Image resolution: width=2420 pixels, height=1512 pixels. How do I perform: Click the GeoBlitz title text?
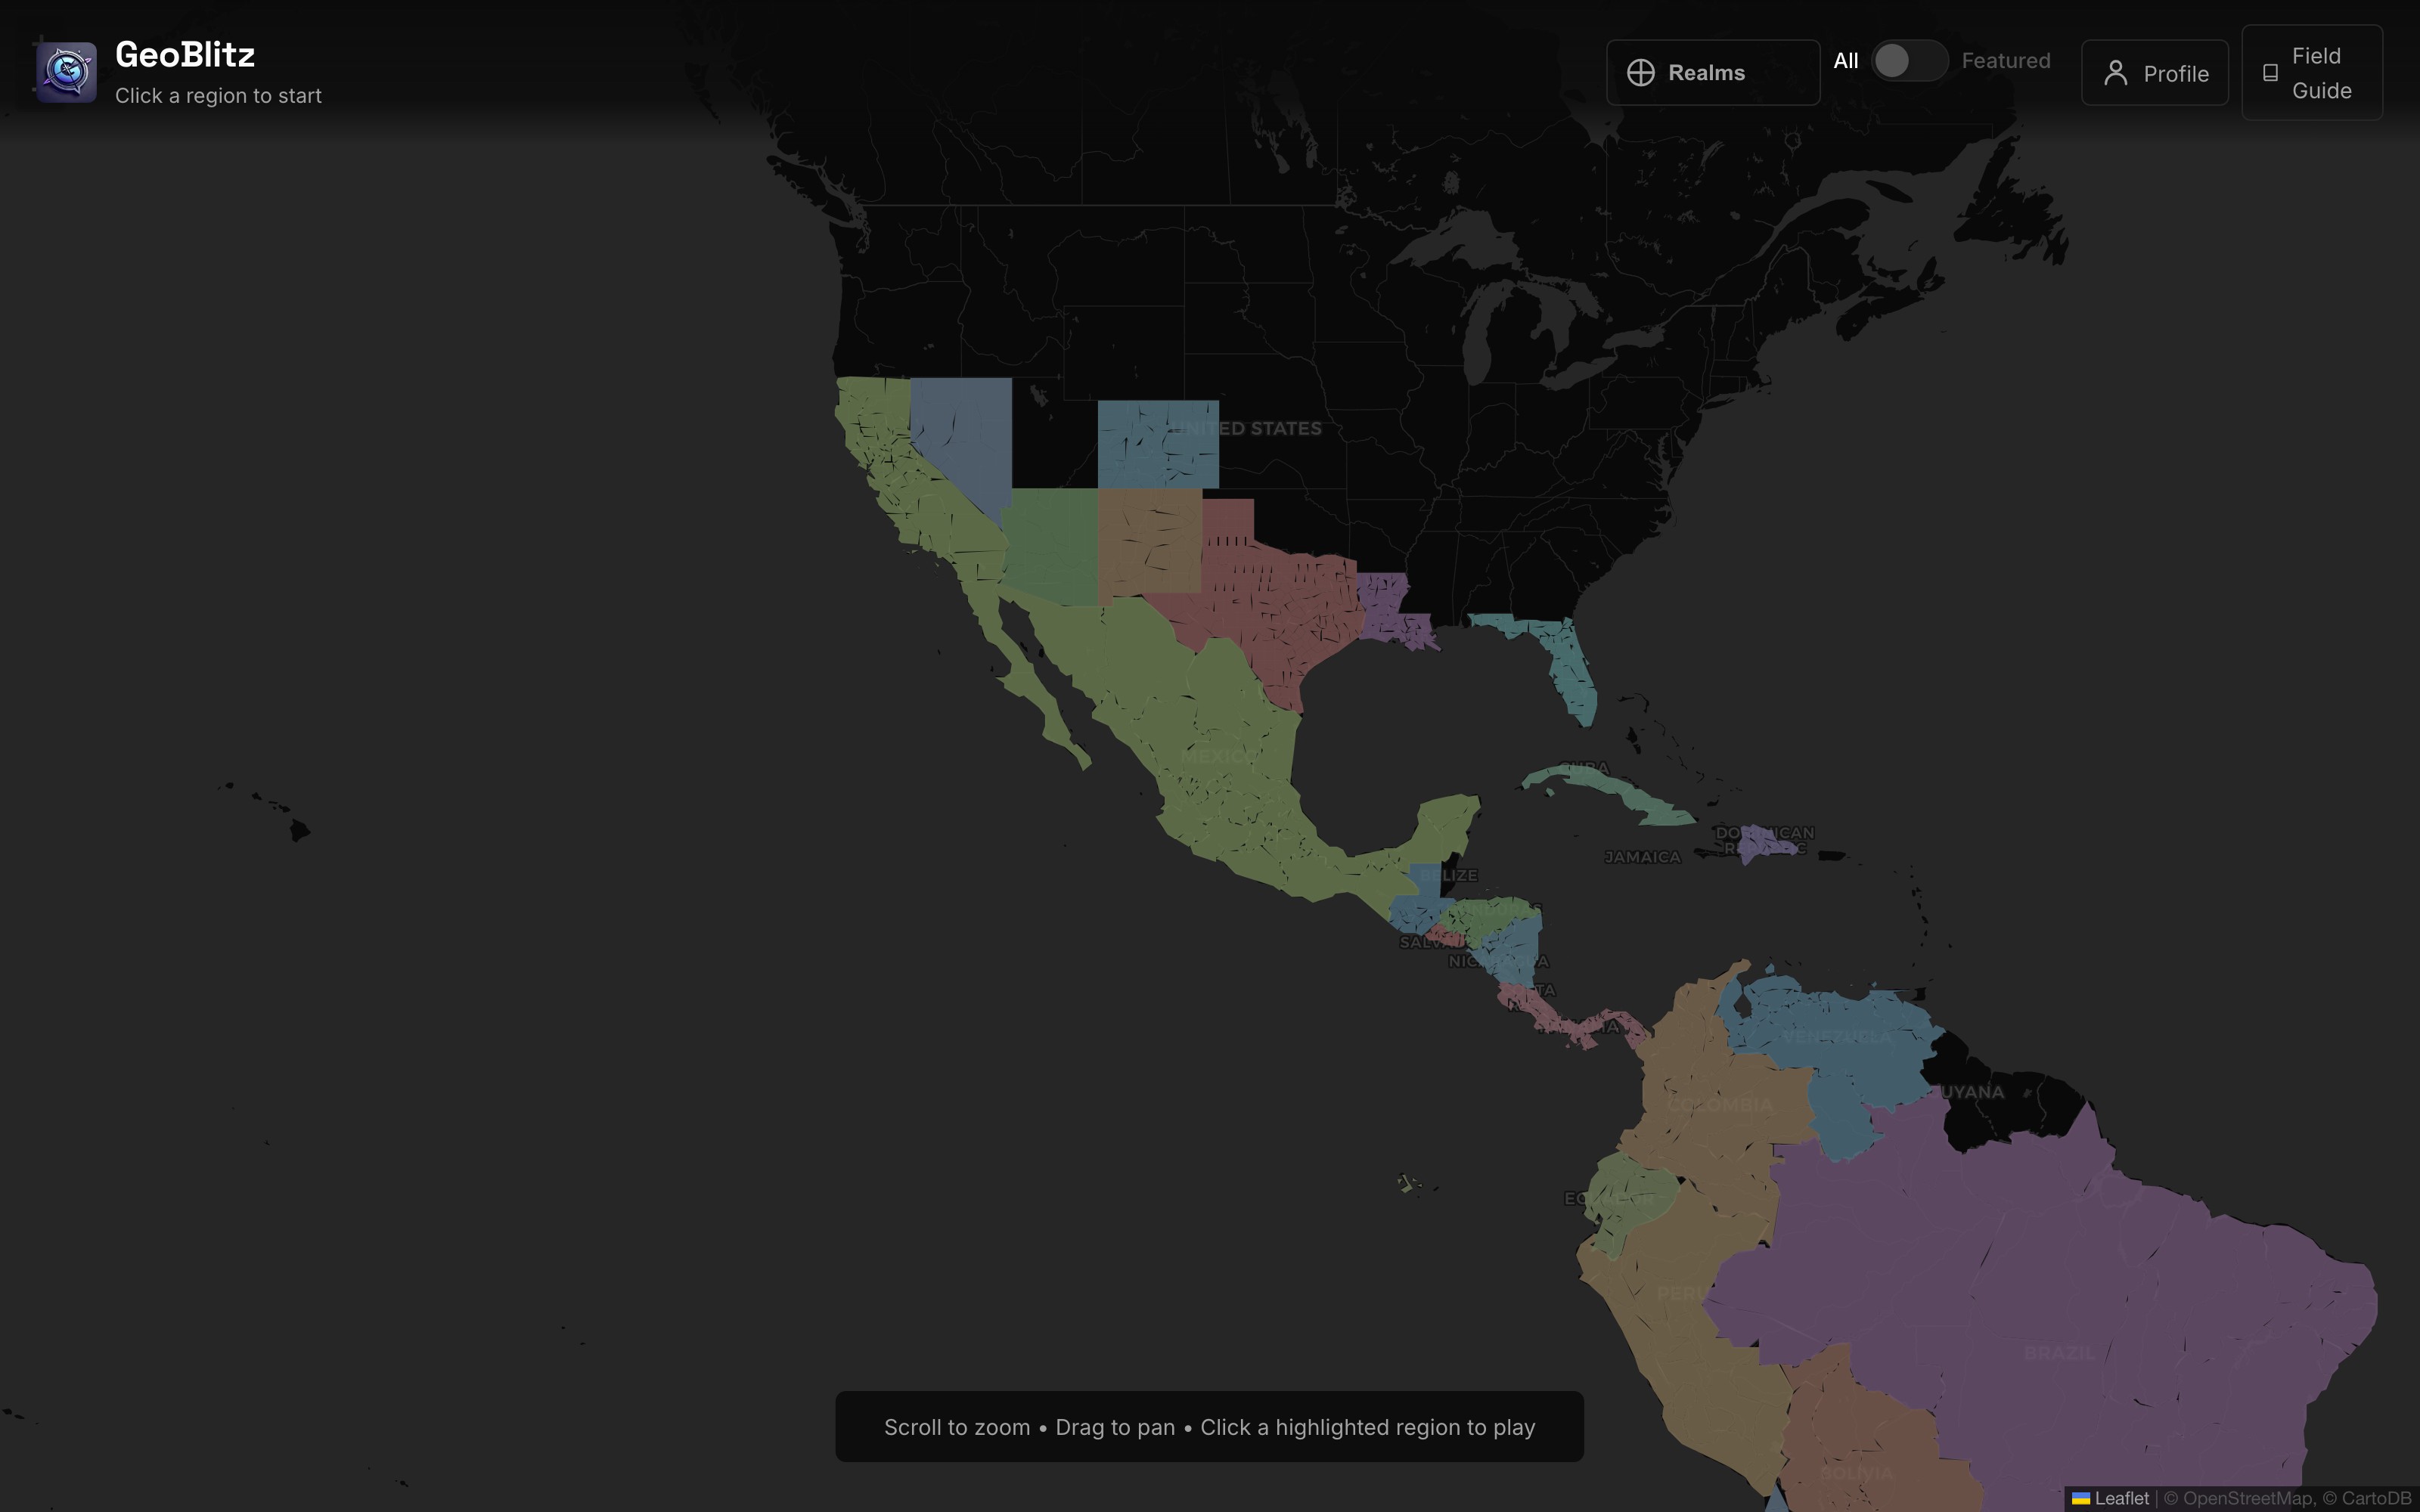click(x=185, y=55)
